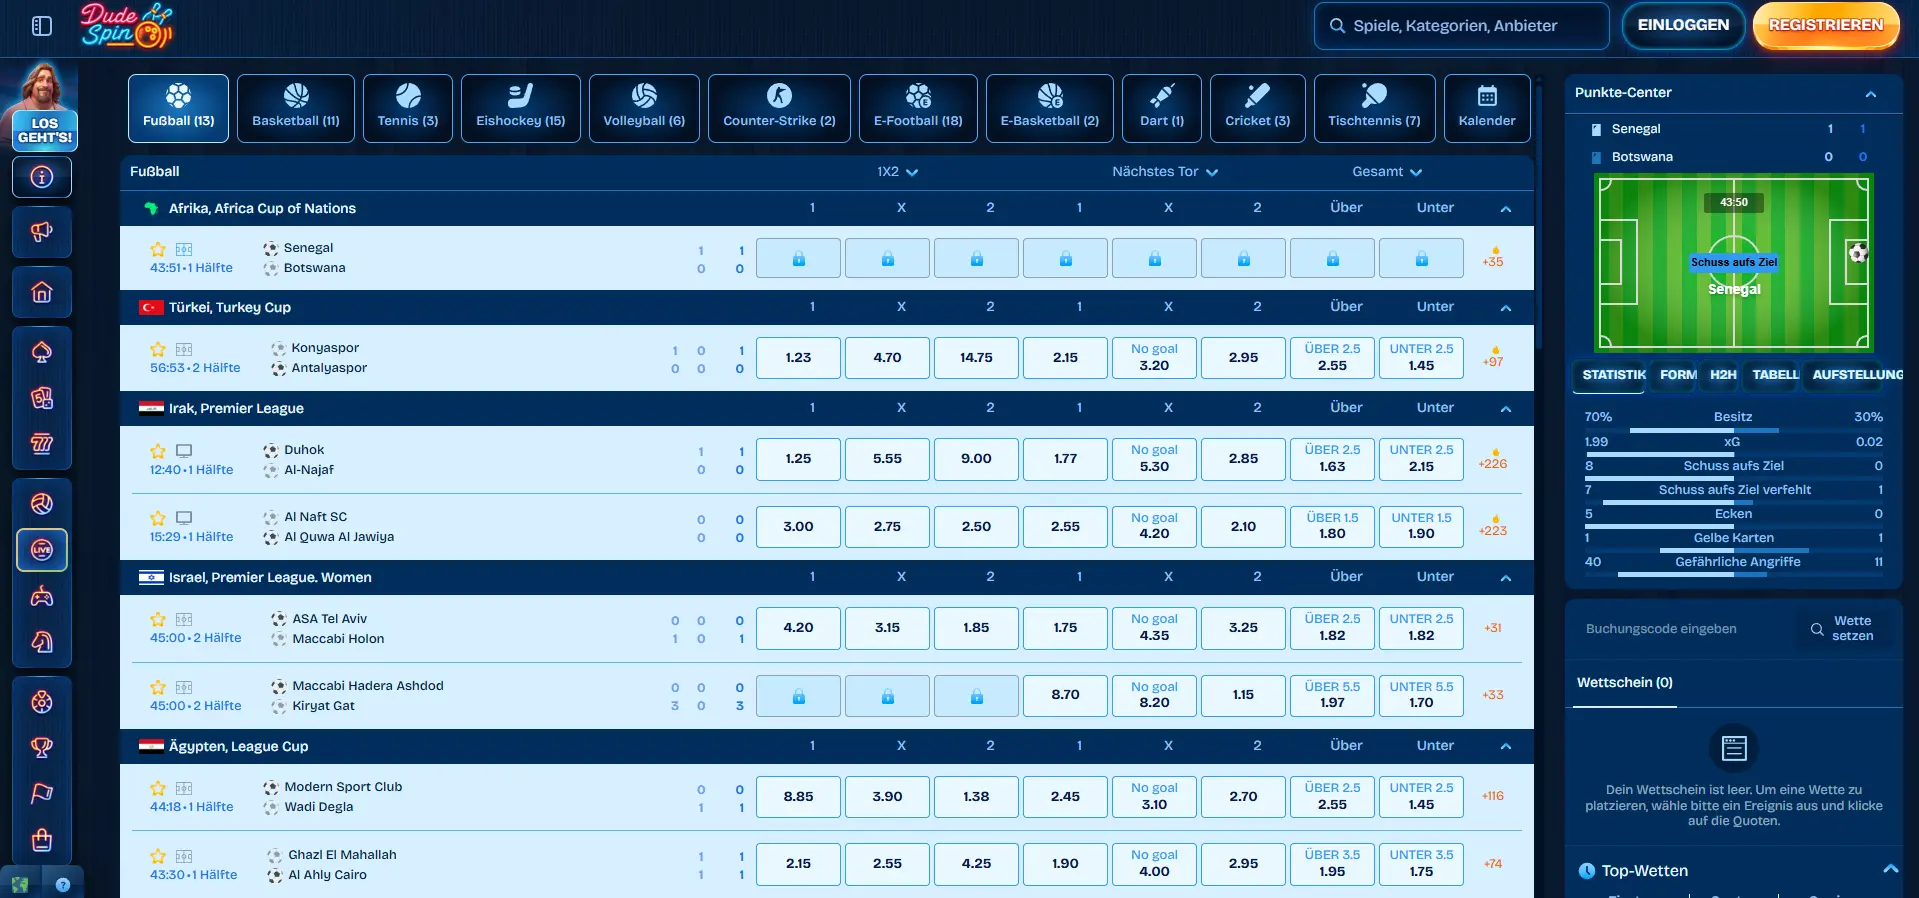Open the Nächstes Tor market dropdown

[1165, 172]
